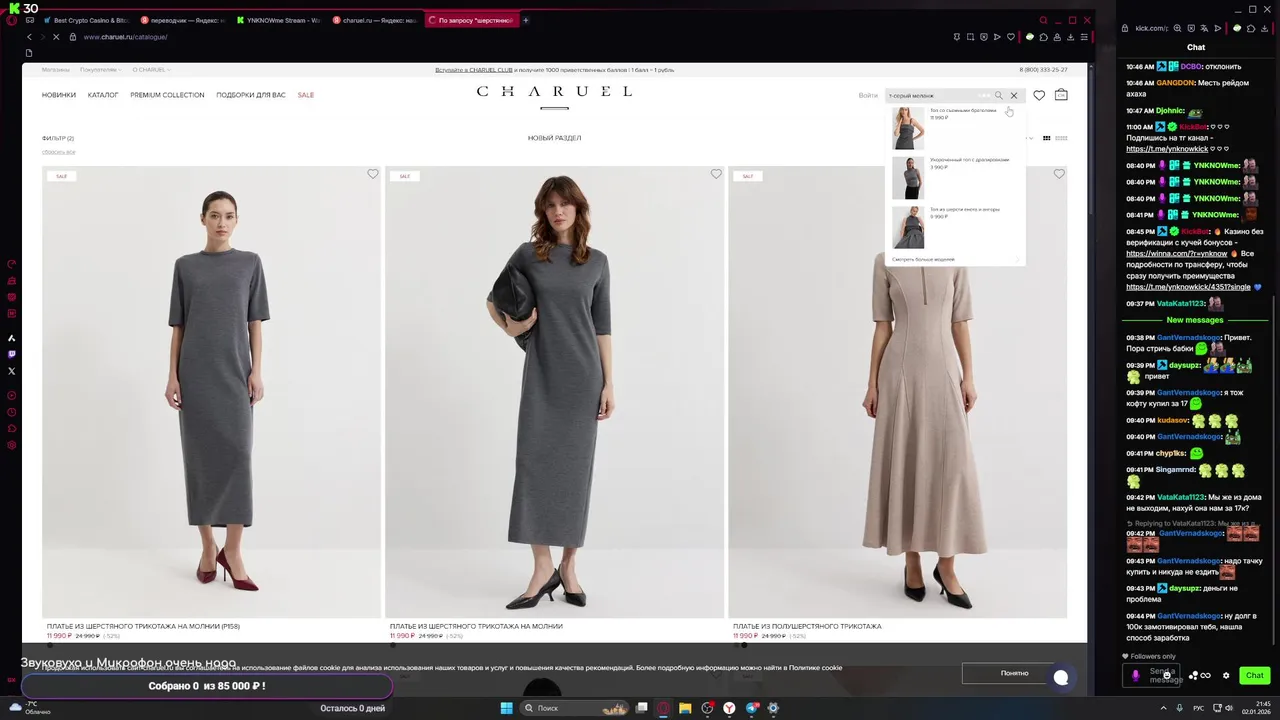Open third search suggestion wool top thumbnail
Viewport: 1280px width, 720px height.
908,227
